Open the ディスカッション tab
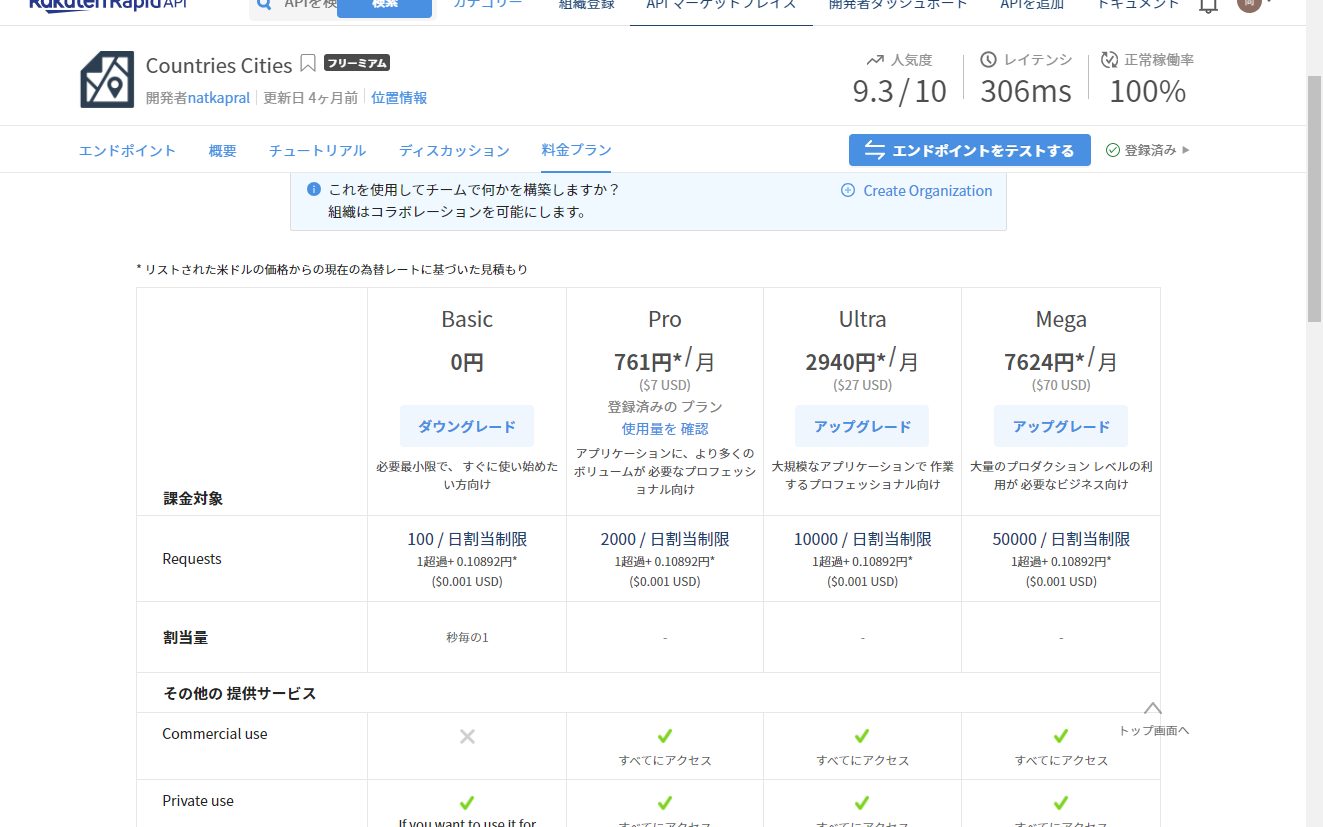 tap(454, 151)
